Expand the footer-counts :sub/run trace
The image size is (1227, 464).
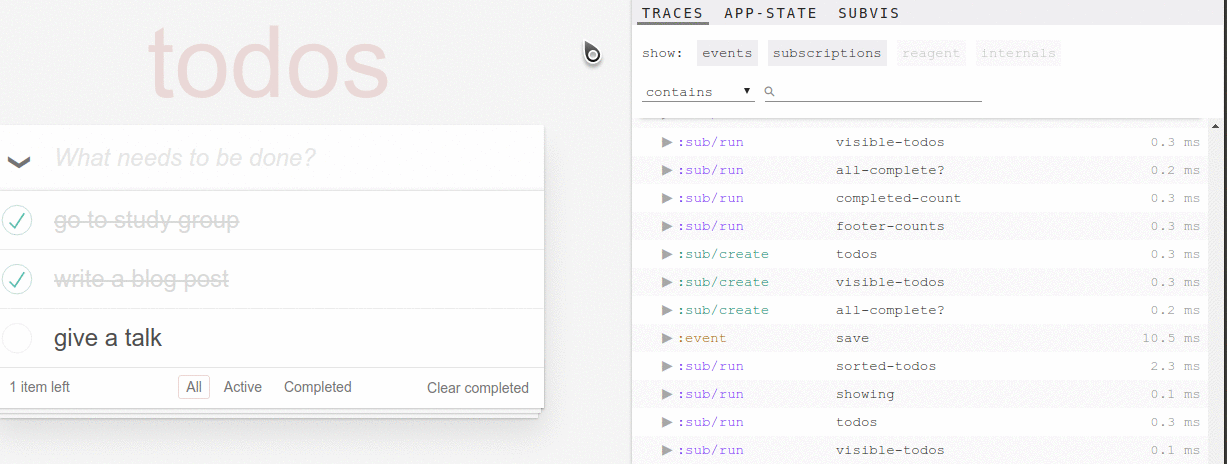667,226
